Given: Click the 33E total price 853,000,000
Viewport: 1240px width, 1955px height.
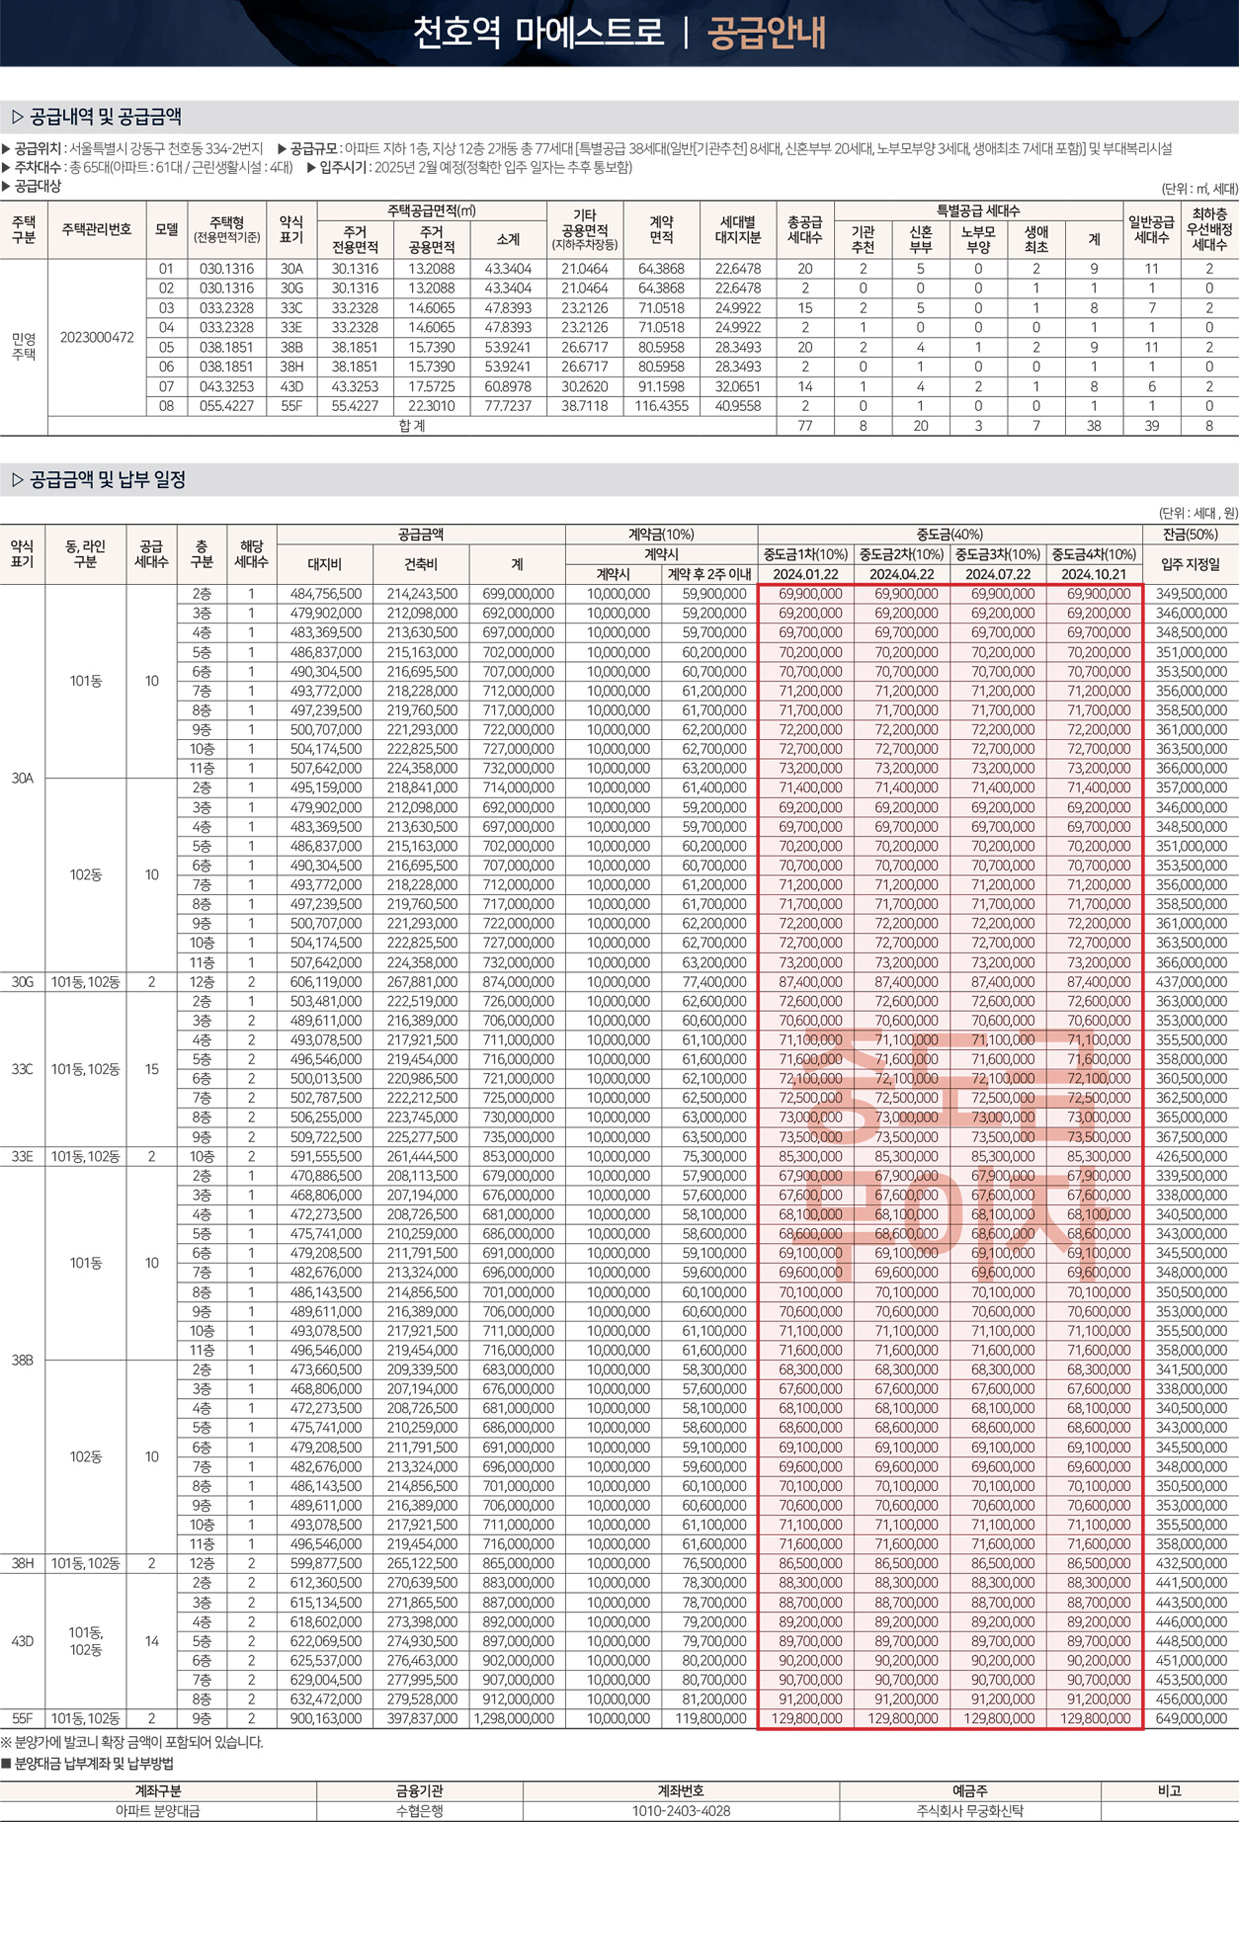Looking at the screenshot, I should pyautogui.click(x=517, y=1157).
